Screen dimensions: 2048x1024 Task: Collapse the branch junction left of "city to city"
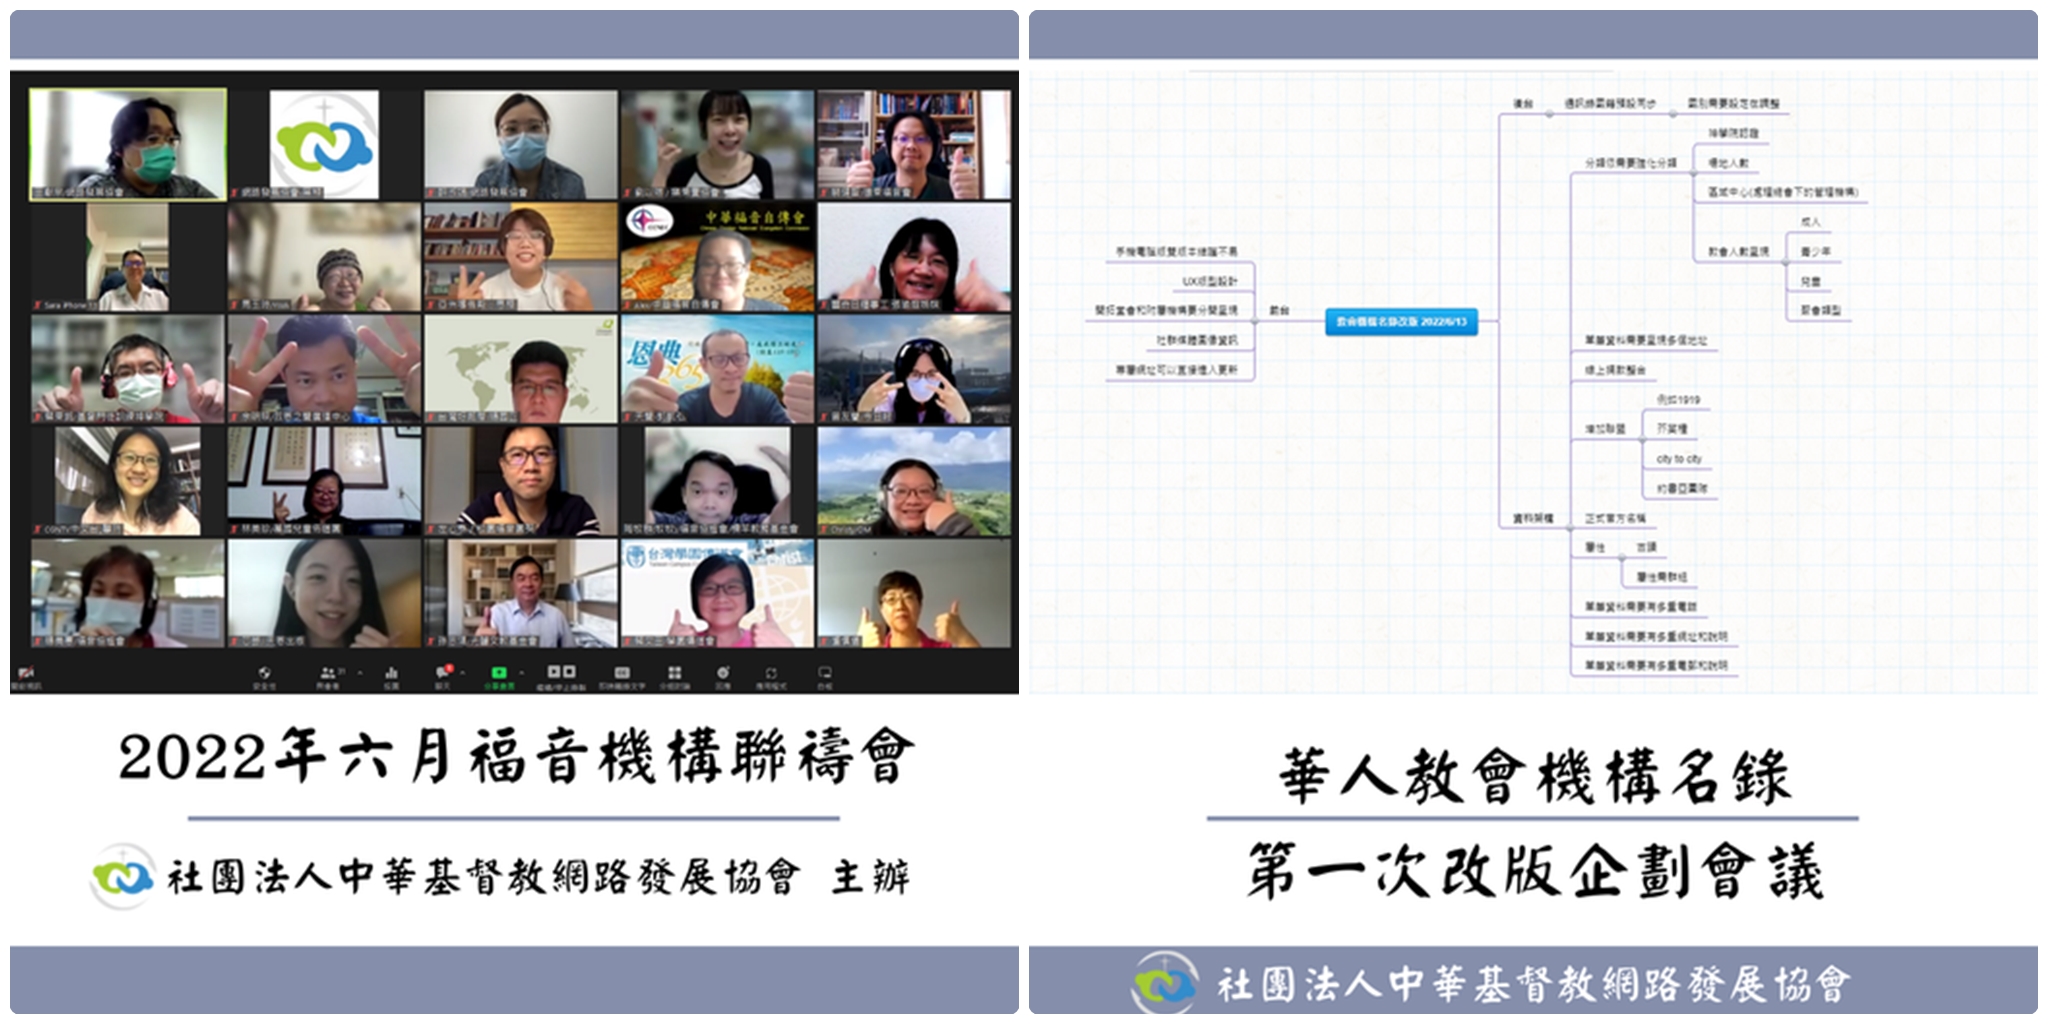tap(1643, 430)
